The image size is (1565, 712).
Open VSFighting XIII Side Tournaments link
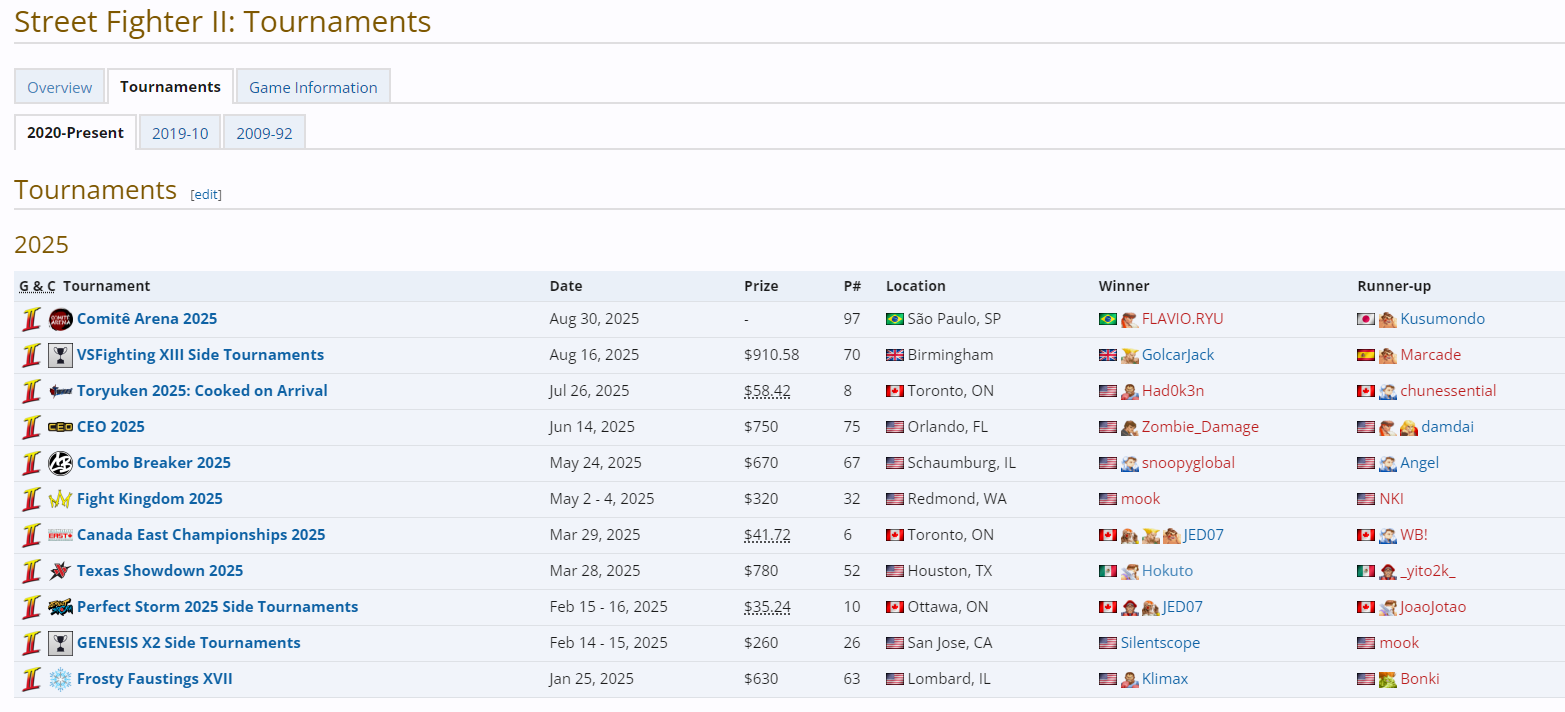pos(200,355)
